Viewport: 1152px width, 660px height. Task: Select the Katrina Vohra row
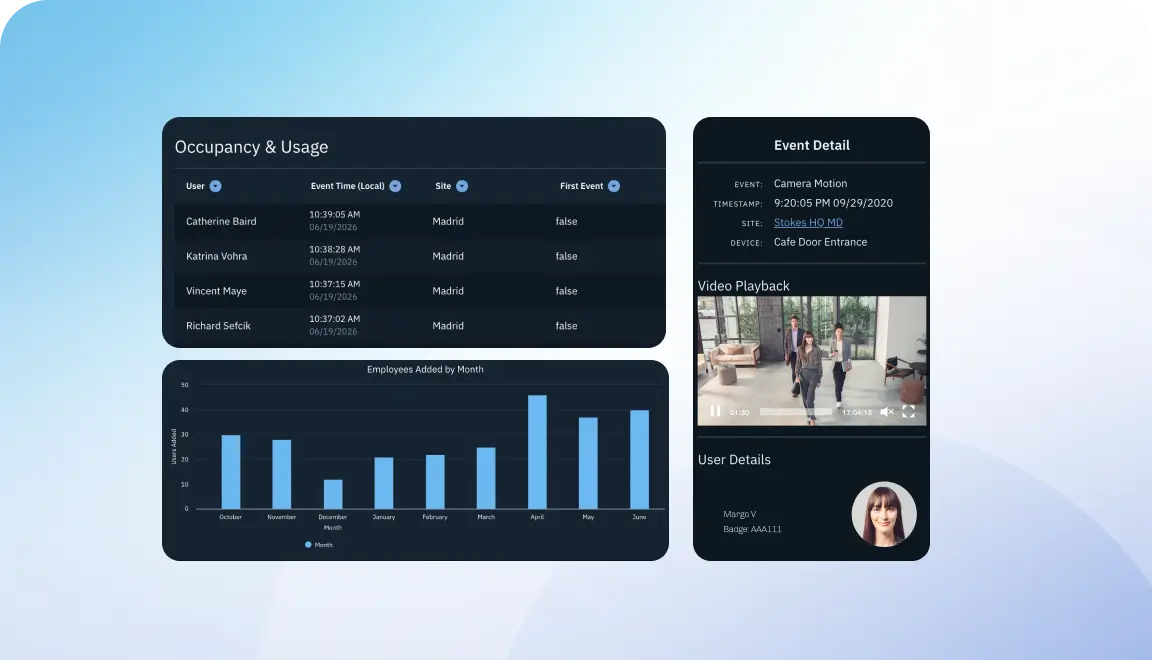[x=420, y=256]
